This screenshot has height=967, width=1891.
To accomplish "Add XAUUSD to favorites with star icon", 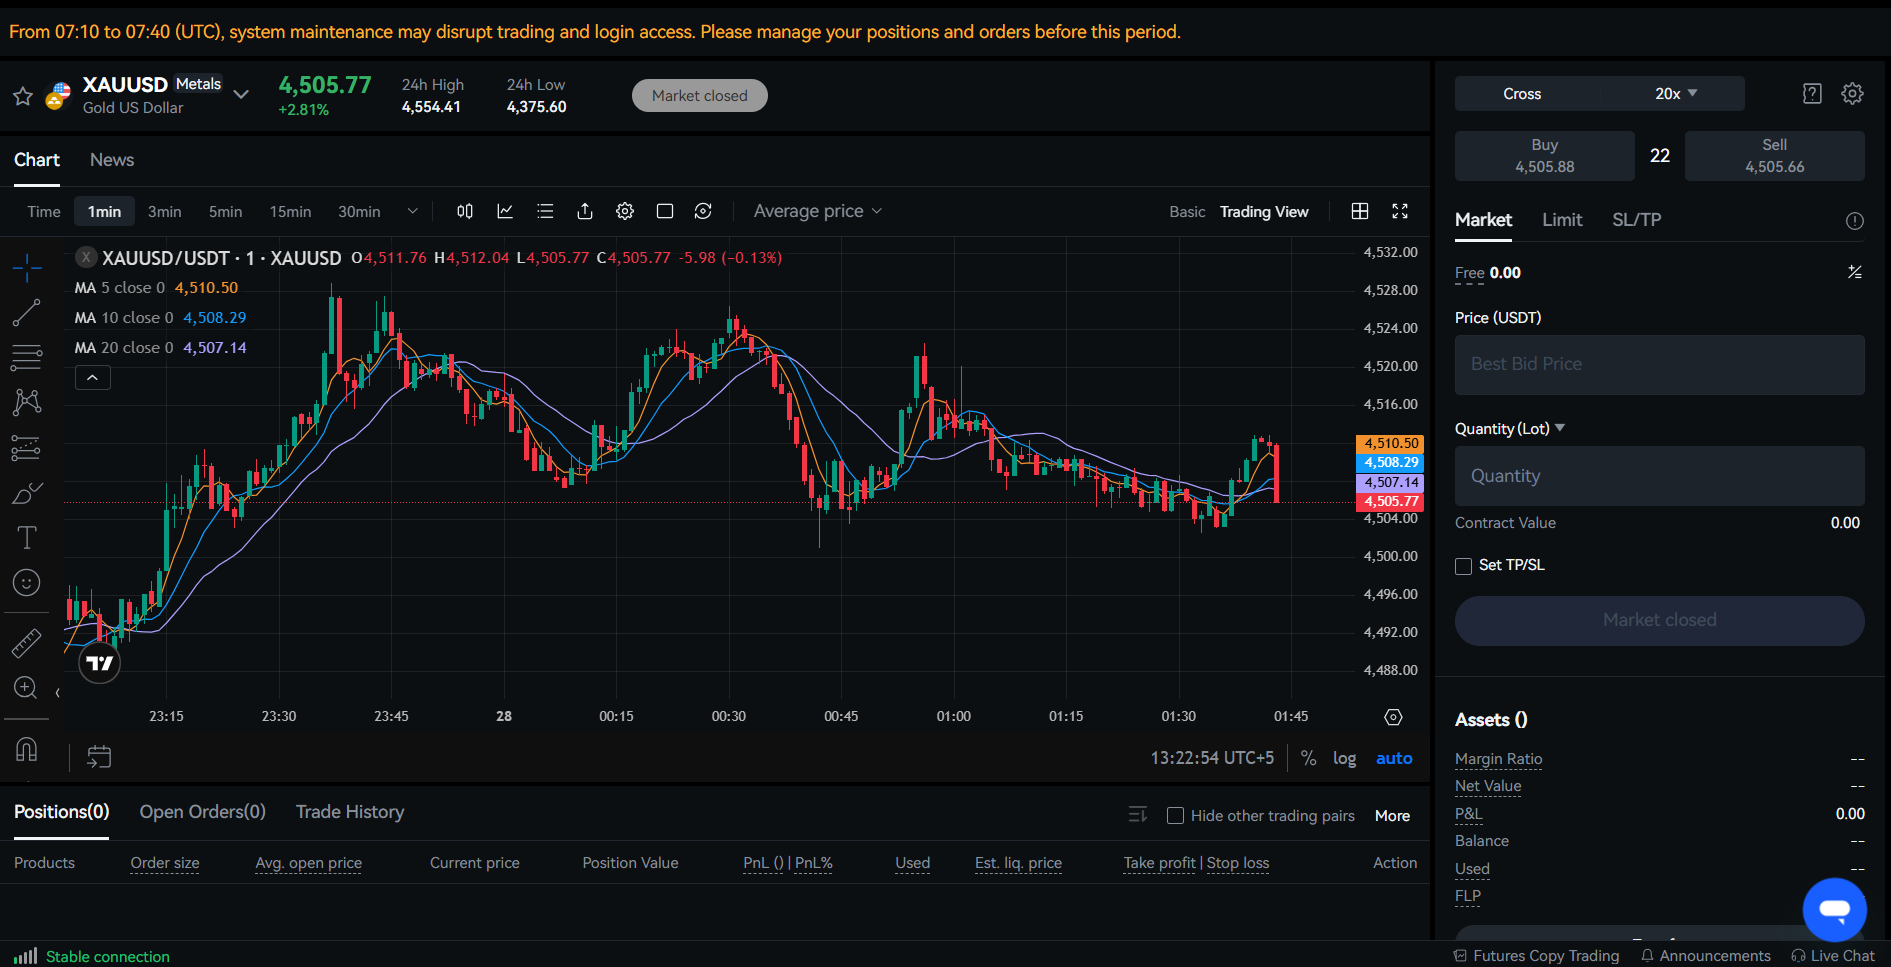I will click(x=23, y=96).
